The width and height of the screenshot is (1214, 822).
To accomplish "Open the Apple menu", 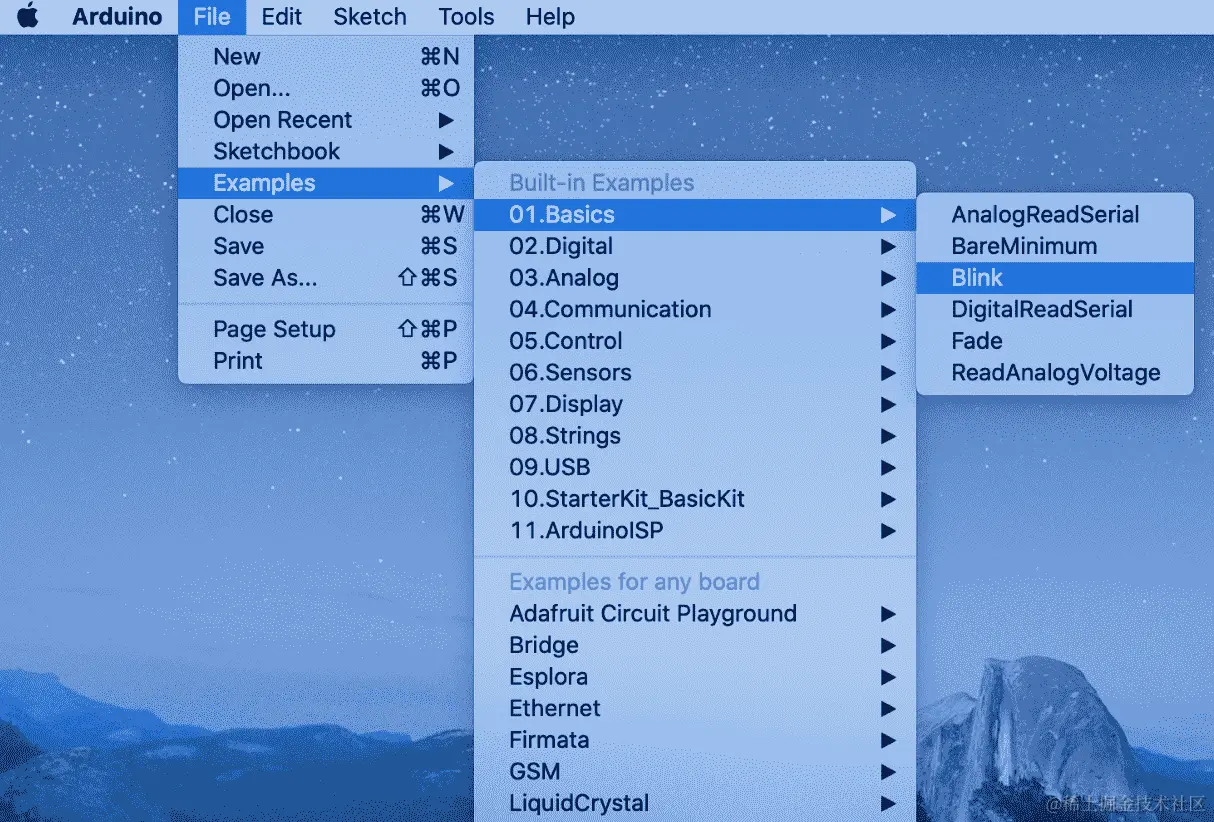I will pos(28,17).
